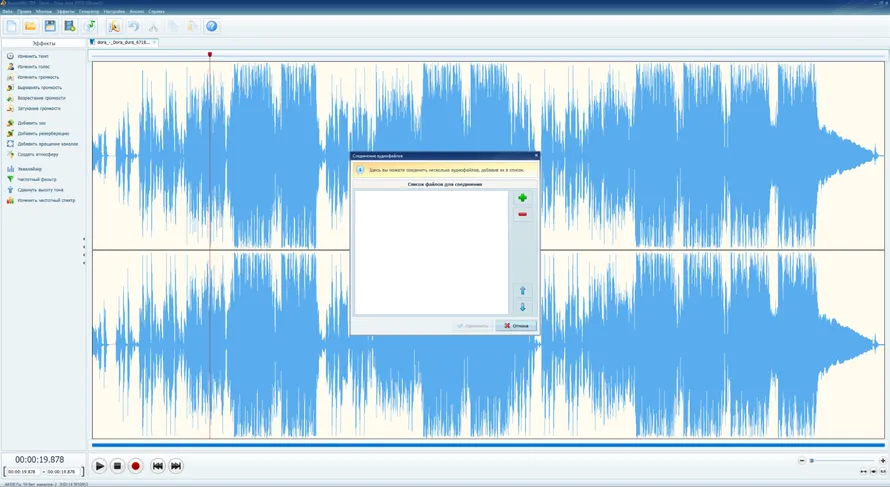Click the Play button
Screen dimensions: 890x487
[x=99, y=466]
